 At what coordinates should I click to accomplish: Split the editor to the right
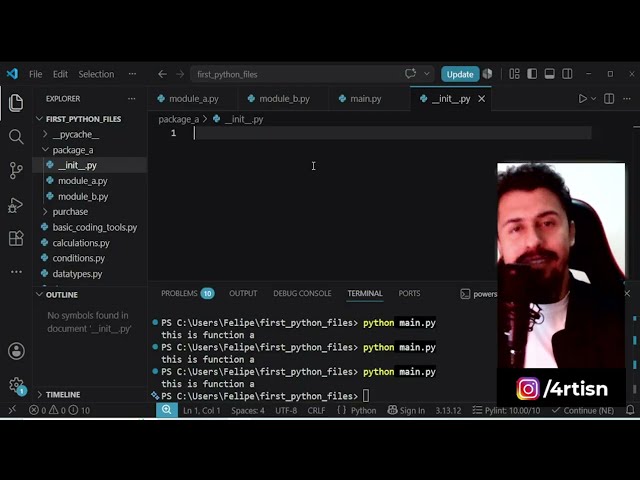click(609, 99)
